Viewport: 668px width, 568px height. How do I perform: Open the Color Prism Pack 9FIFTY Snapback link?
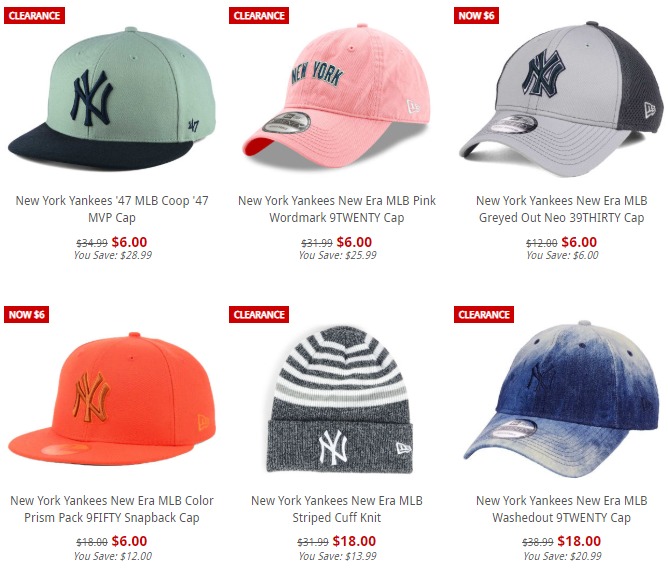[x=112, y=509]
